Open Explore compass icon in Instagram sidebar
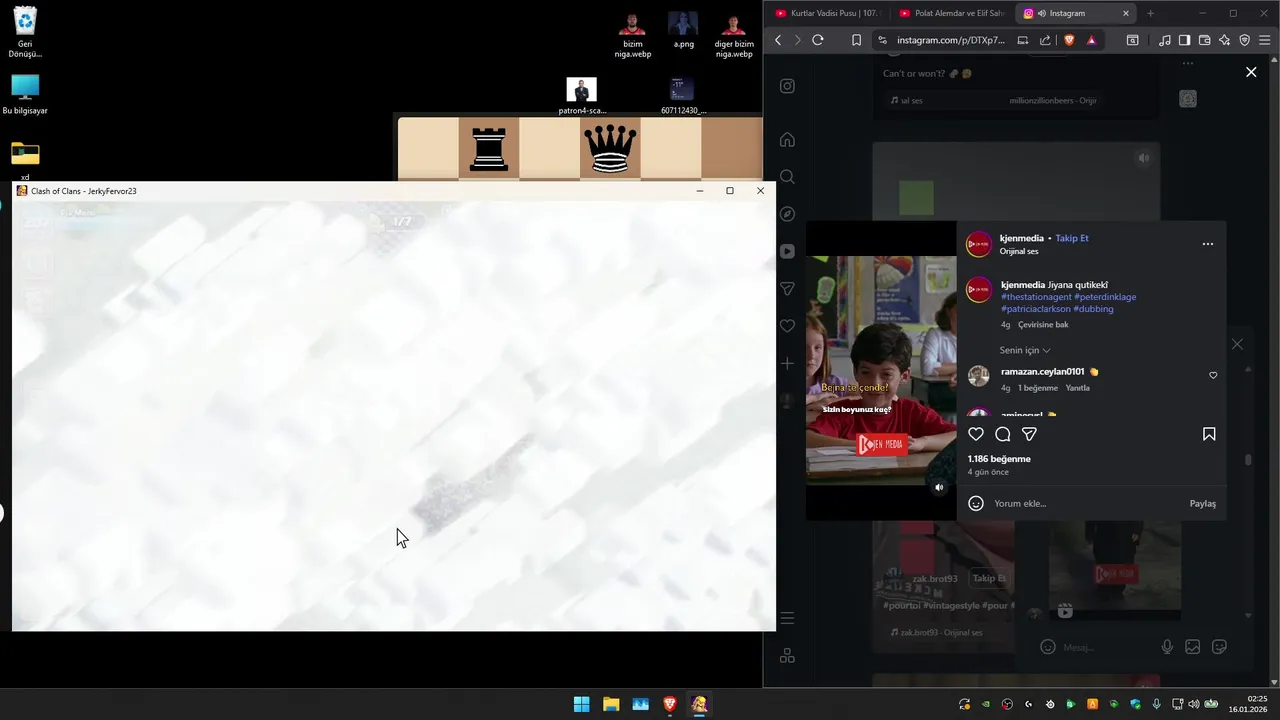Viewport: 1280px width, 720px height. [787, 214]
